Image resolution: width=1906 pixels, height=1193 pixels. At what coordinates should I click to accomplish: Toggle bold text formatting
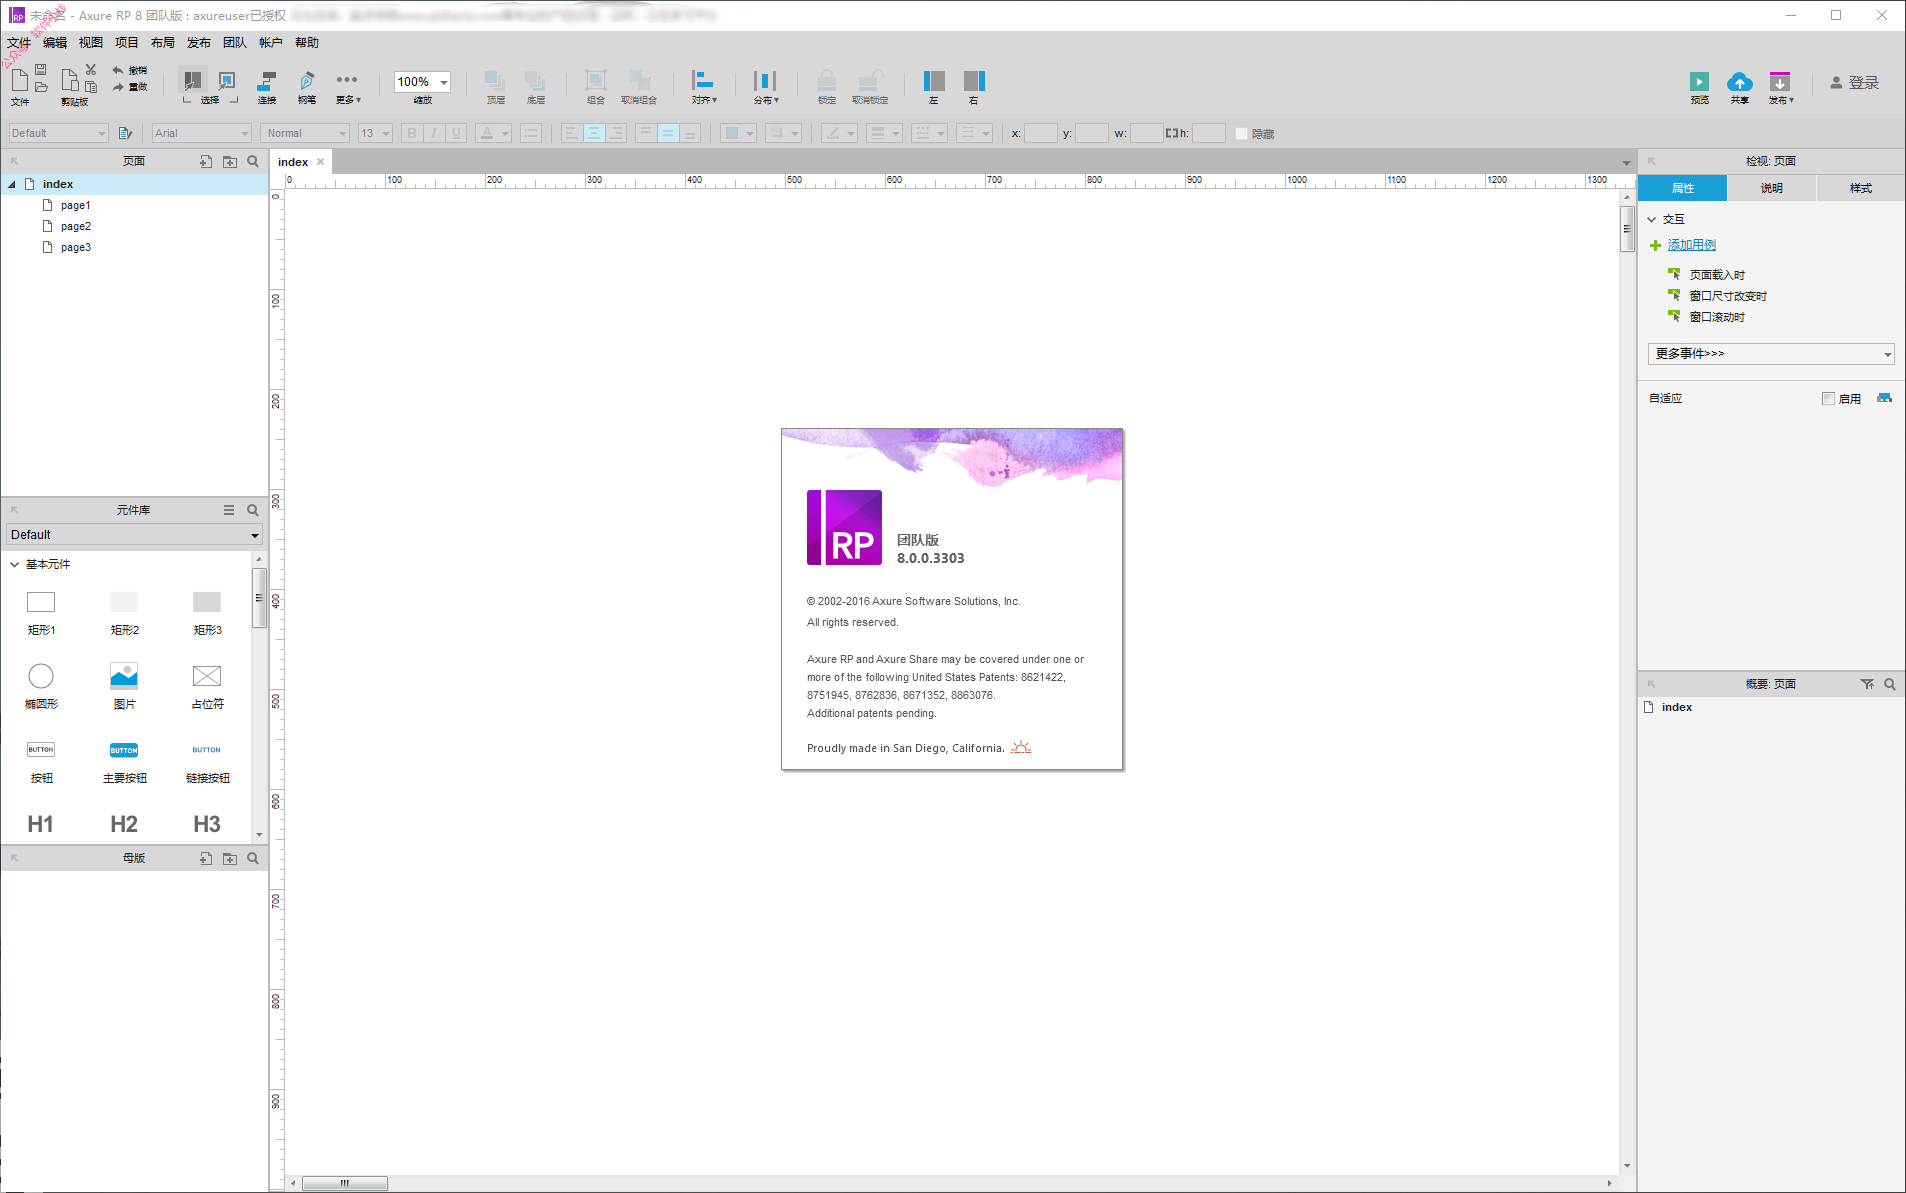pyautogui.click(x=411, y=133)
